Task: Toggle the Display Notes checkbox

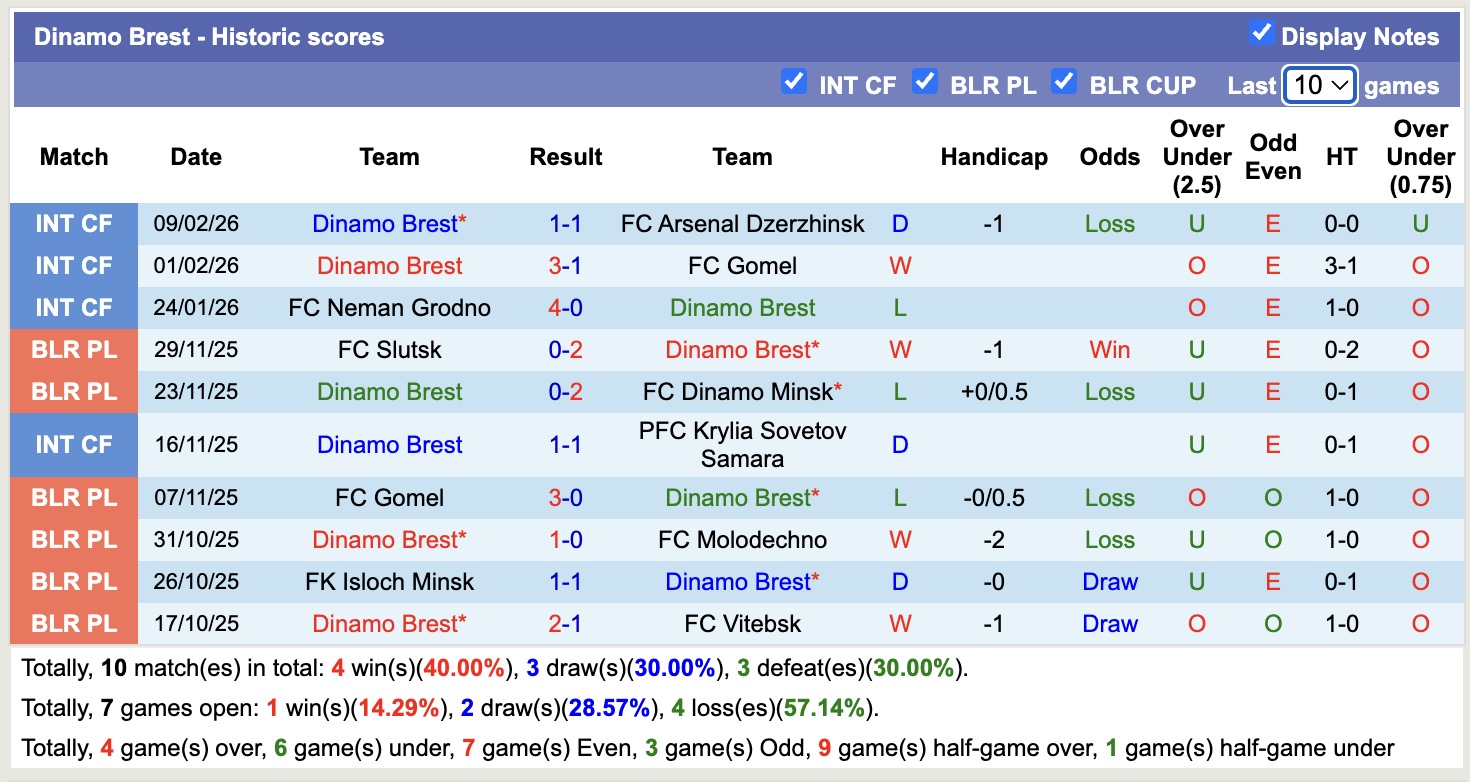Action: [x=1261, y=34]
